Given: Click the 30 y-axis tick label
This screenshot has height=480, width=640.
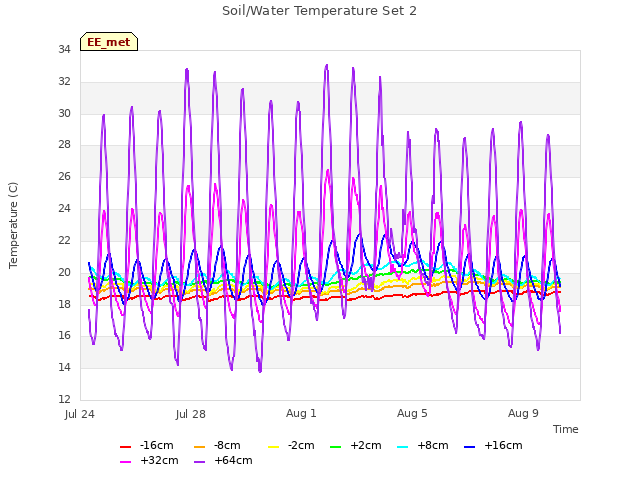Looking at the screenshot, I should coord(64,113).
